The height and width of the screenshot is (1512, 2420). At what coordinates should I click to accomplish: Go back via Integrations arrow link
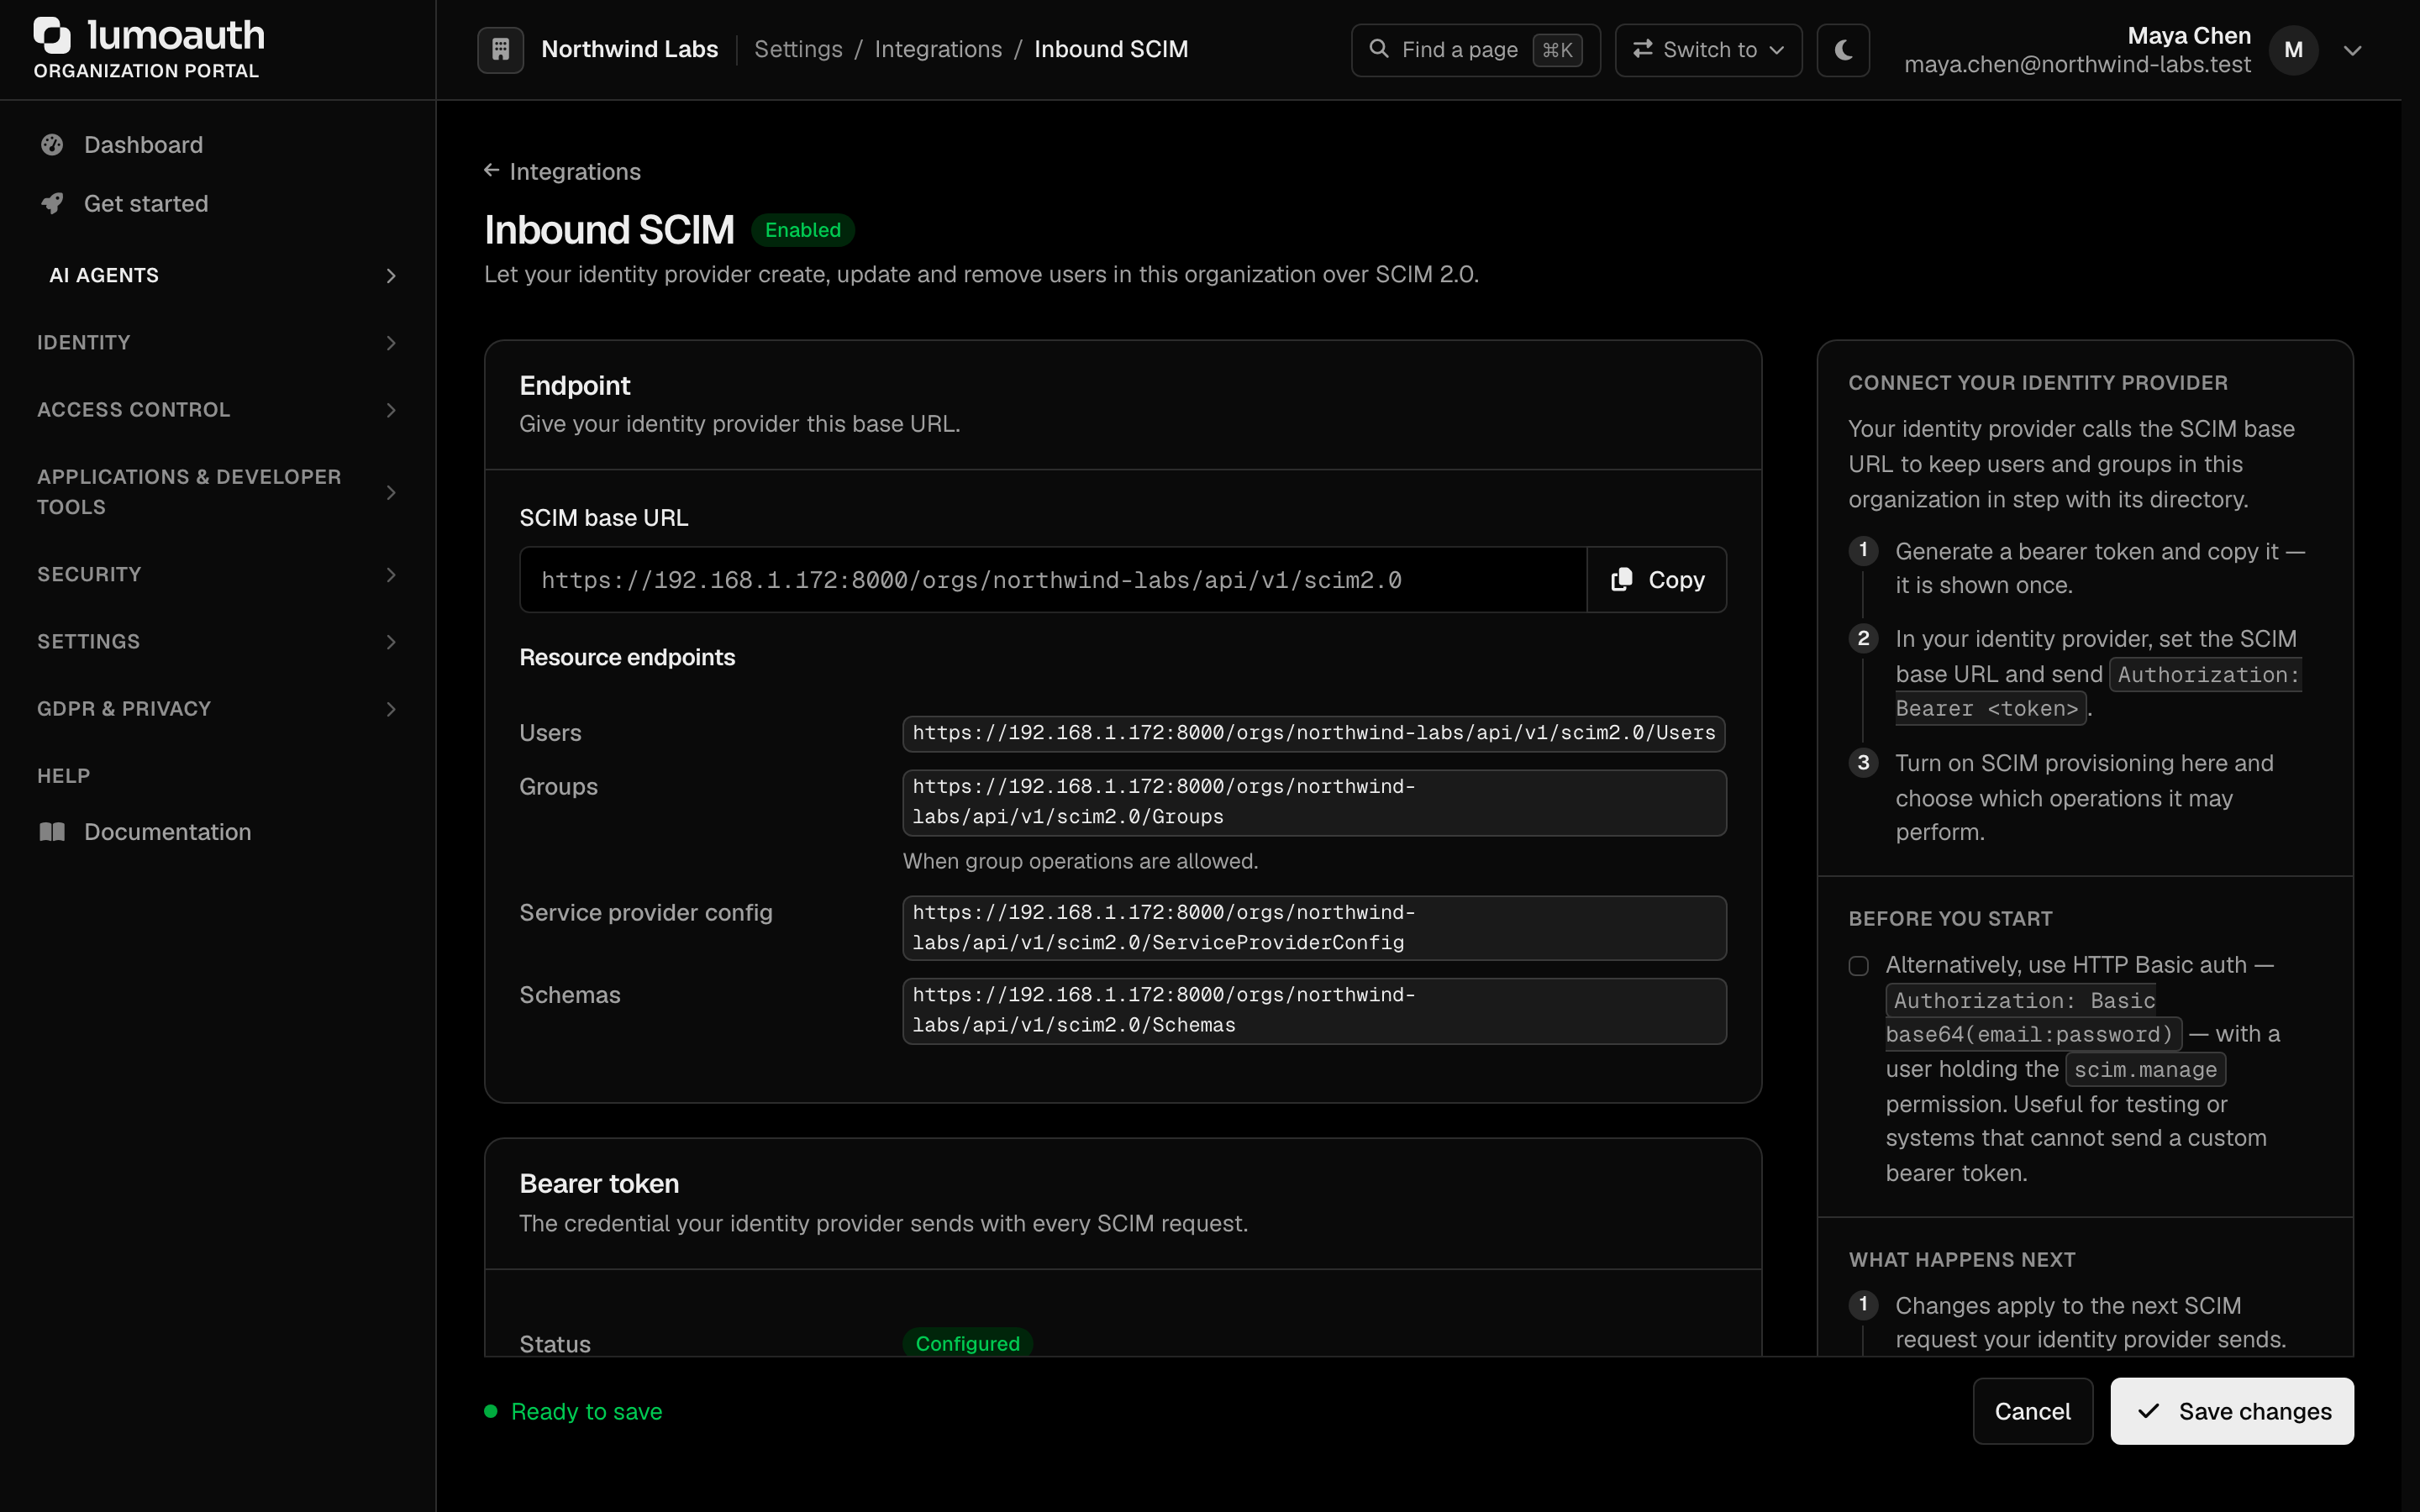click(563, 172)
